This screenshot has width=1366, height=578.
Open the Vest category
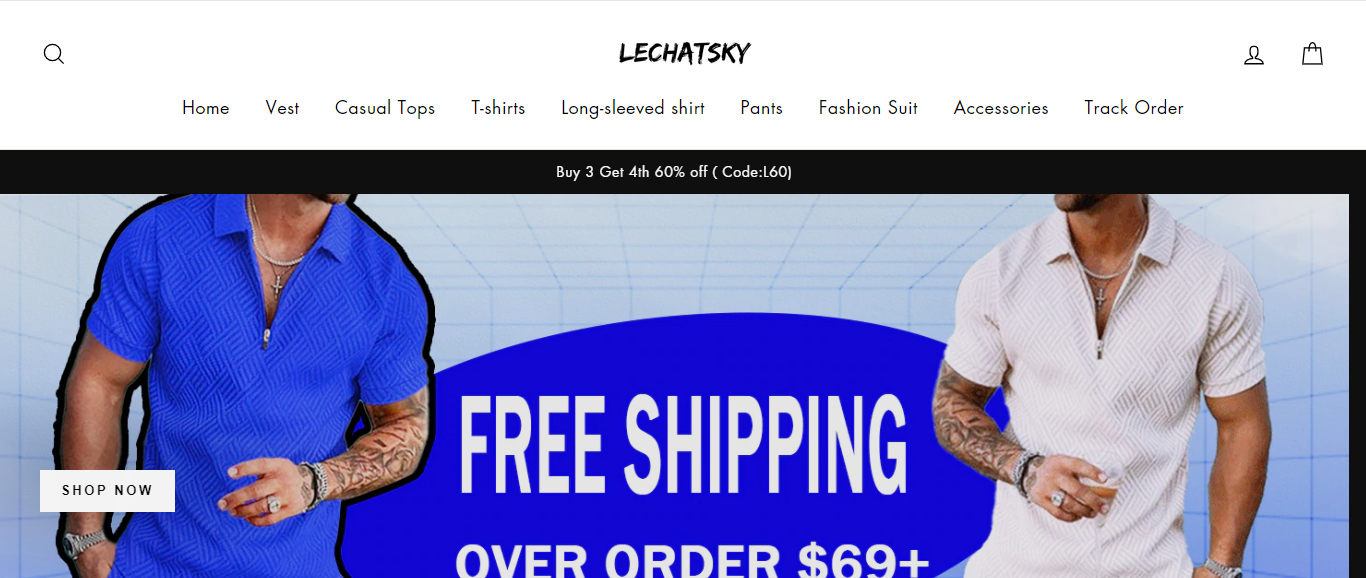282,108
